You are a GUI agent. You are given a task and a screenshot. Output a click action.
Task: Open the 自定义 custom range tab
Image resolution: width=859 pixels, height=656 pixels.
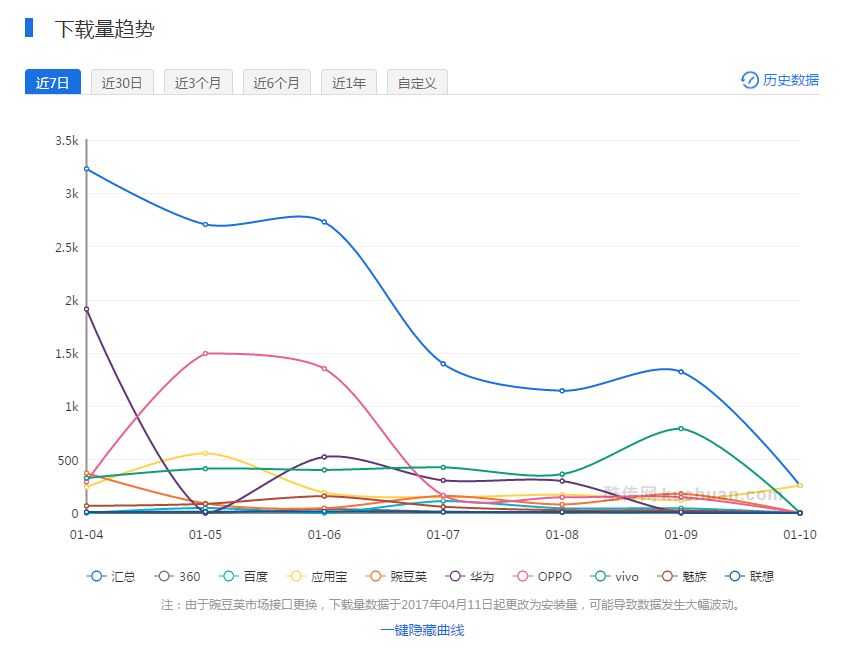(x=417, y=83)
